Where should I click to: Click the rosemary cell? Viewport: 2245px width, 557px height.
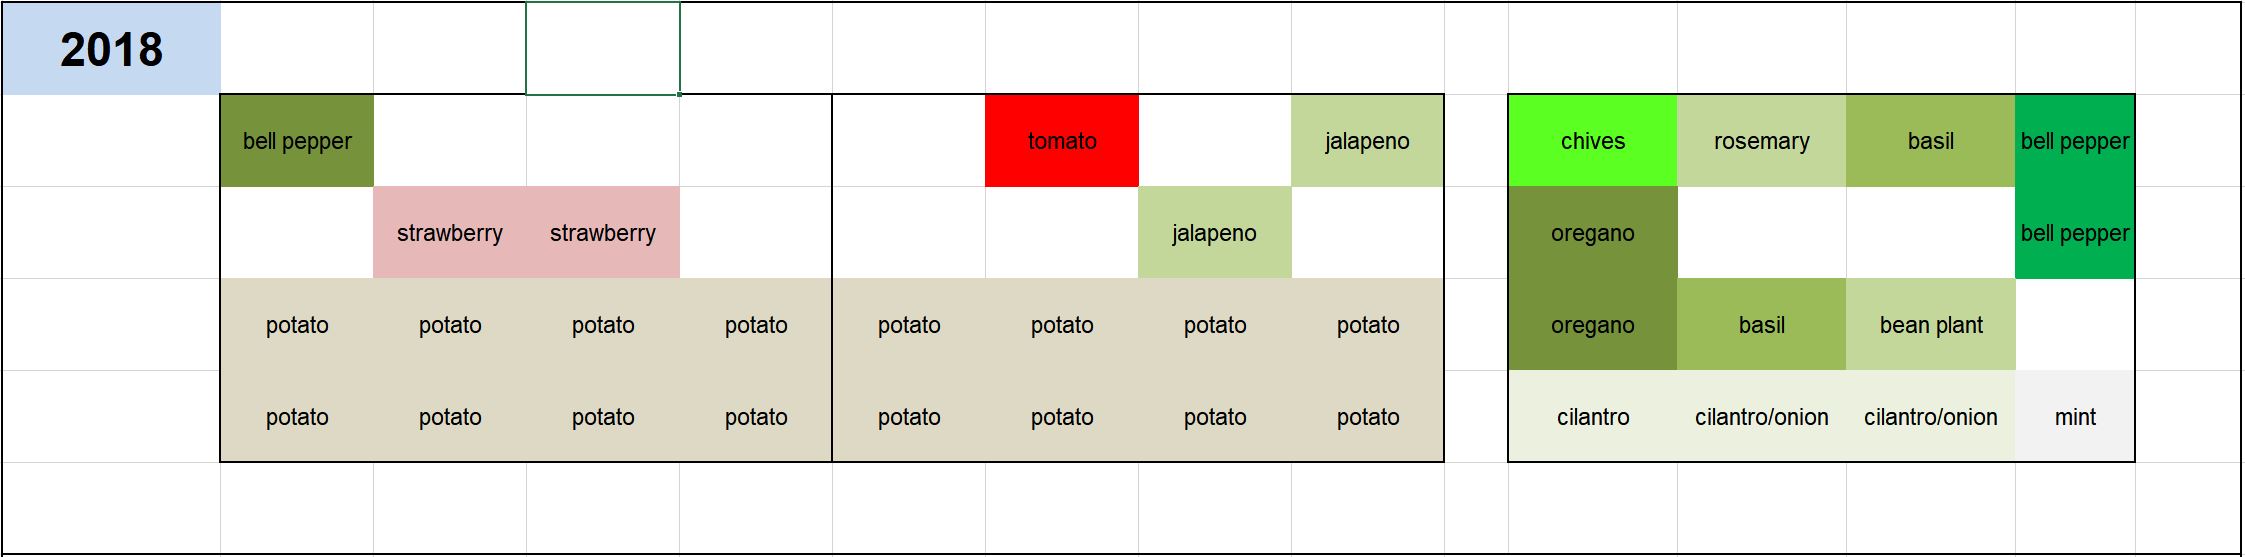[x=1761, y=141]
